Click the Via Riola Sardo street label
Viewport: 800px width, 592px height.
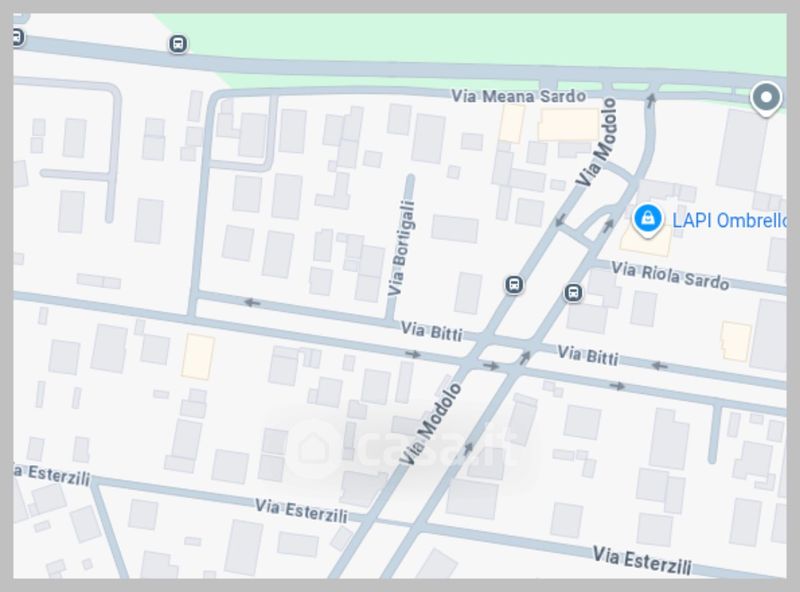[x=670, y=276]
